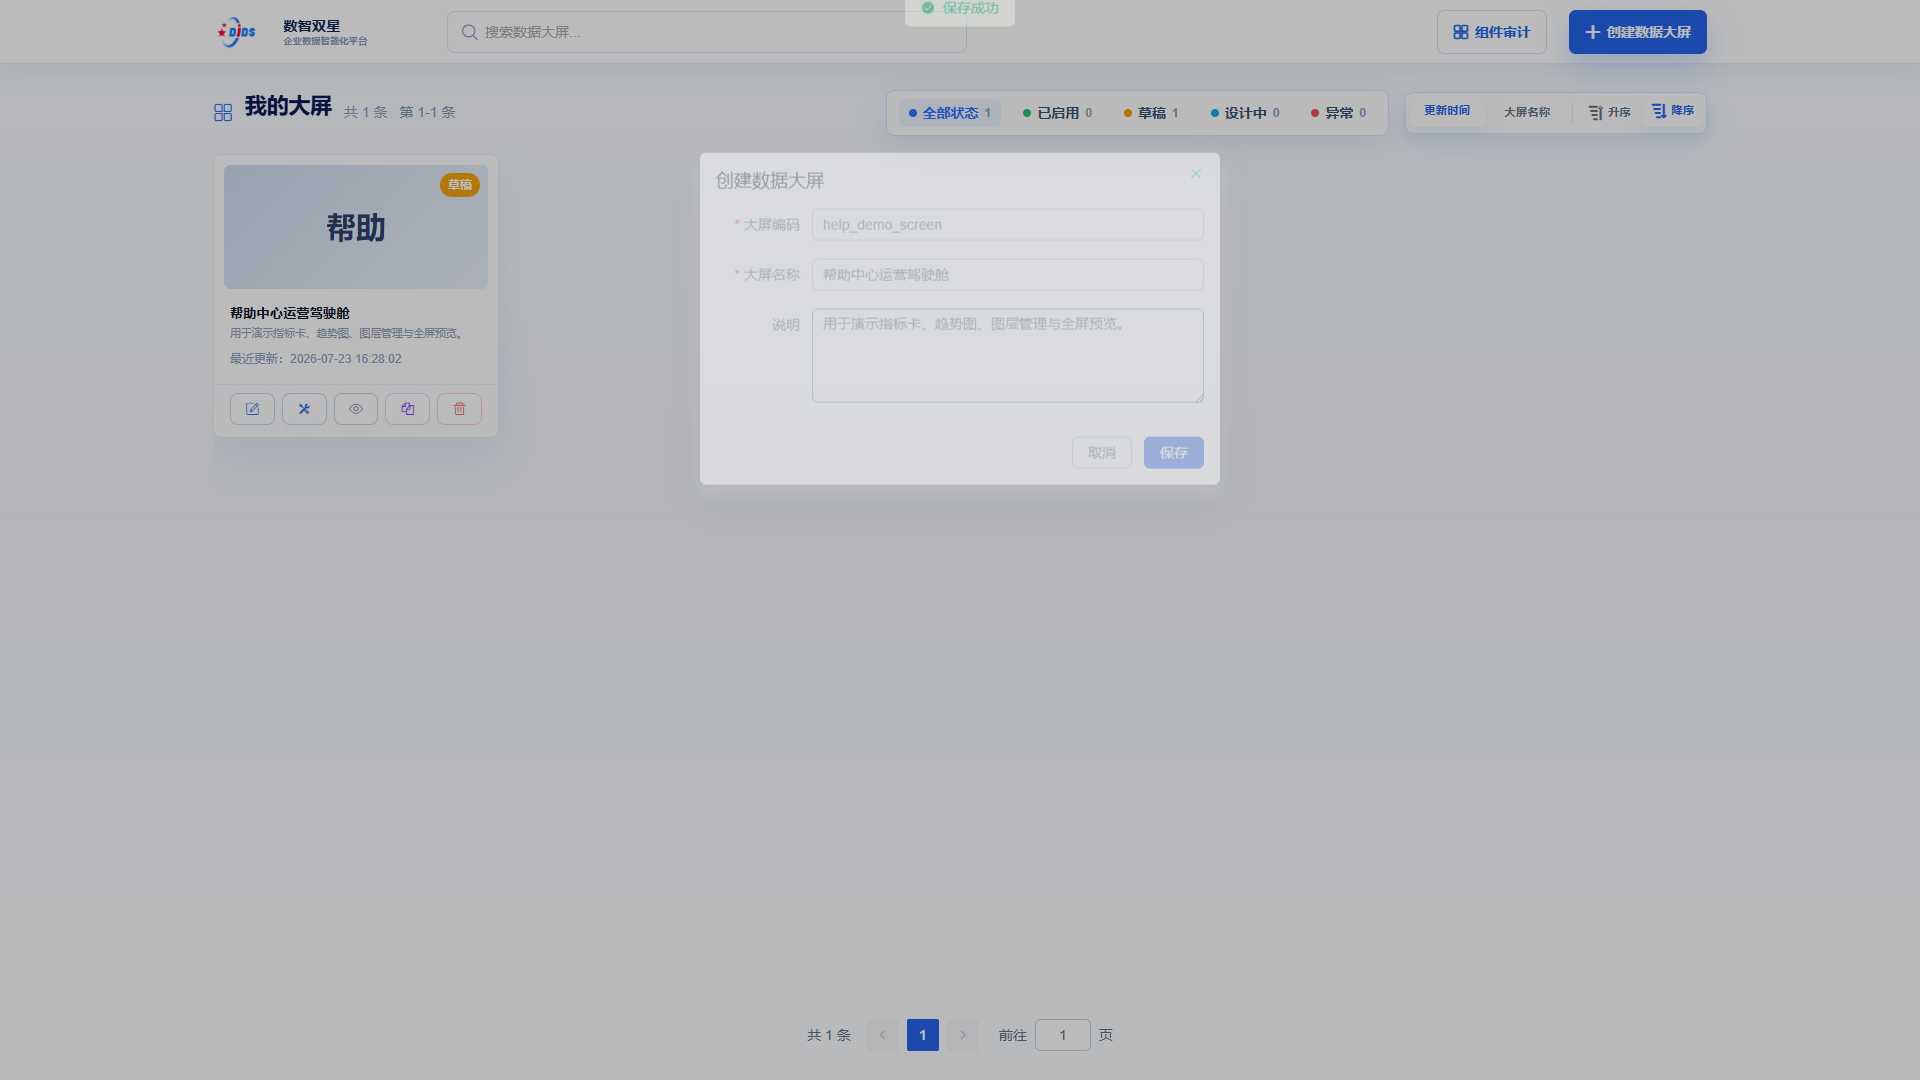Viewport: 1920px width, 1080px height.
Task: Click the edit pencil icon on the card
Action: [x=252, y=409]
